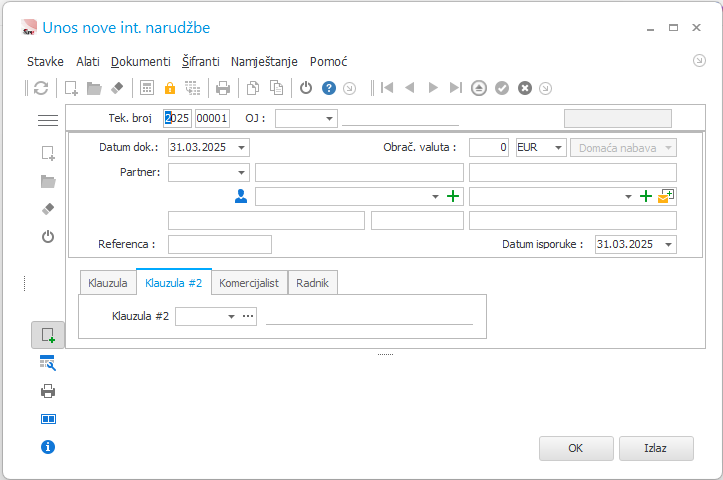This screenshot has width=723, height=480.
Task: Click the new document toolbar icon
Action: tap(71, 88)
